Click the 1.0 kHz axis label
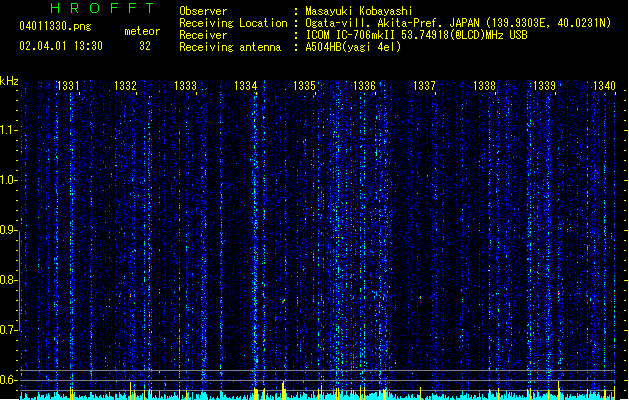Image resolution: width=629 pixels, height=400 pixels. pos(8,180)
